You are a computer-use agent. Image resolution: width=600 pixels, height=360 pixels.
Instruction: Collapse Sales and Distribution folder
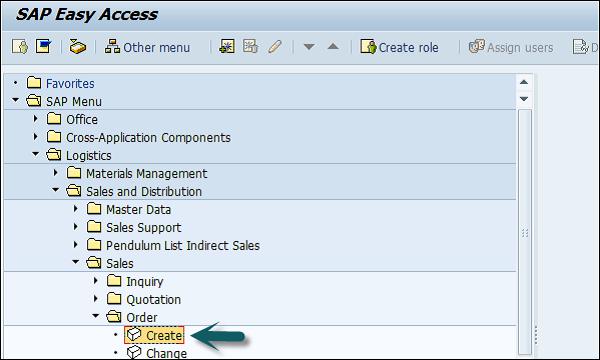tap(56, 190)
